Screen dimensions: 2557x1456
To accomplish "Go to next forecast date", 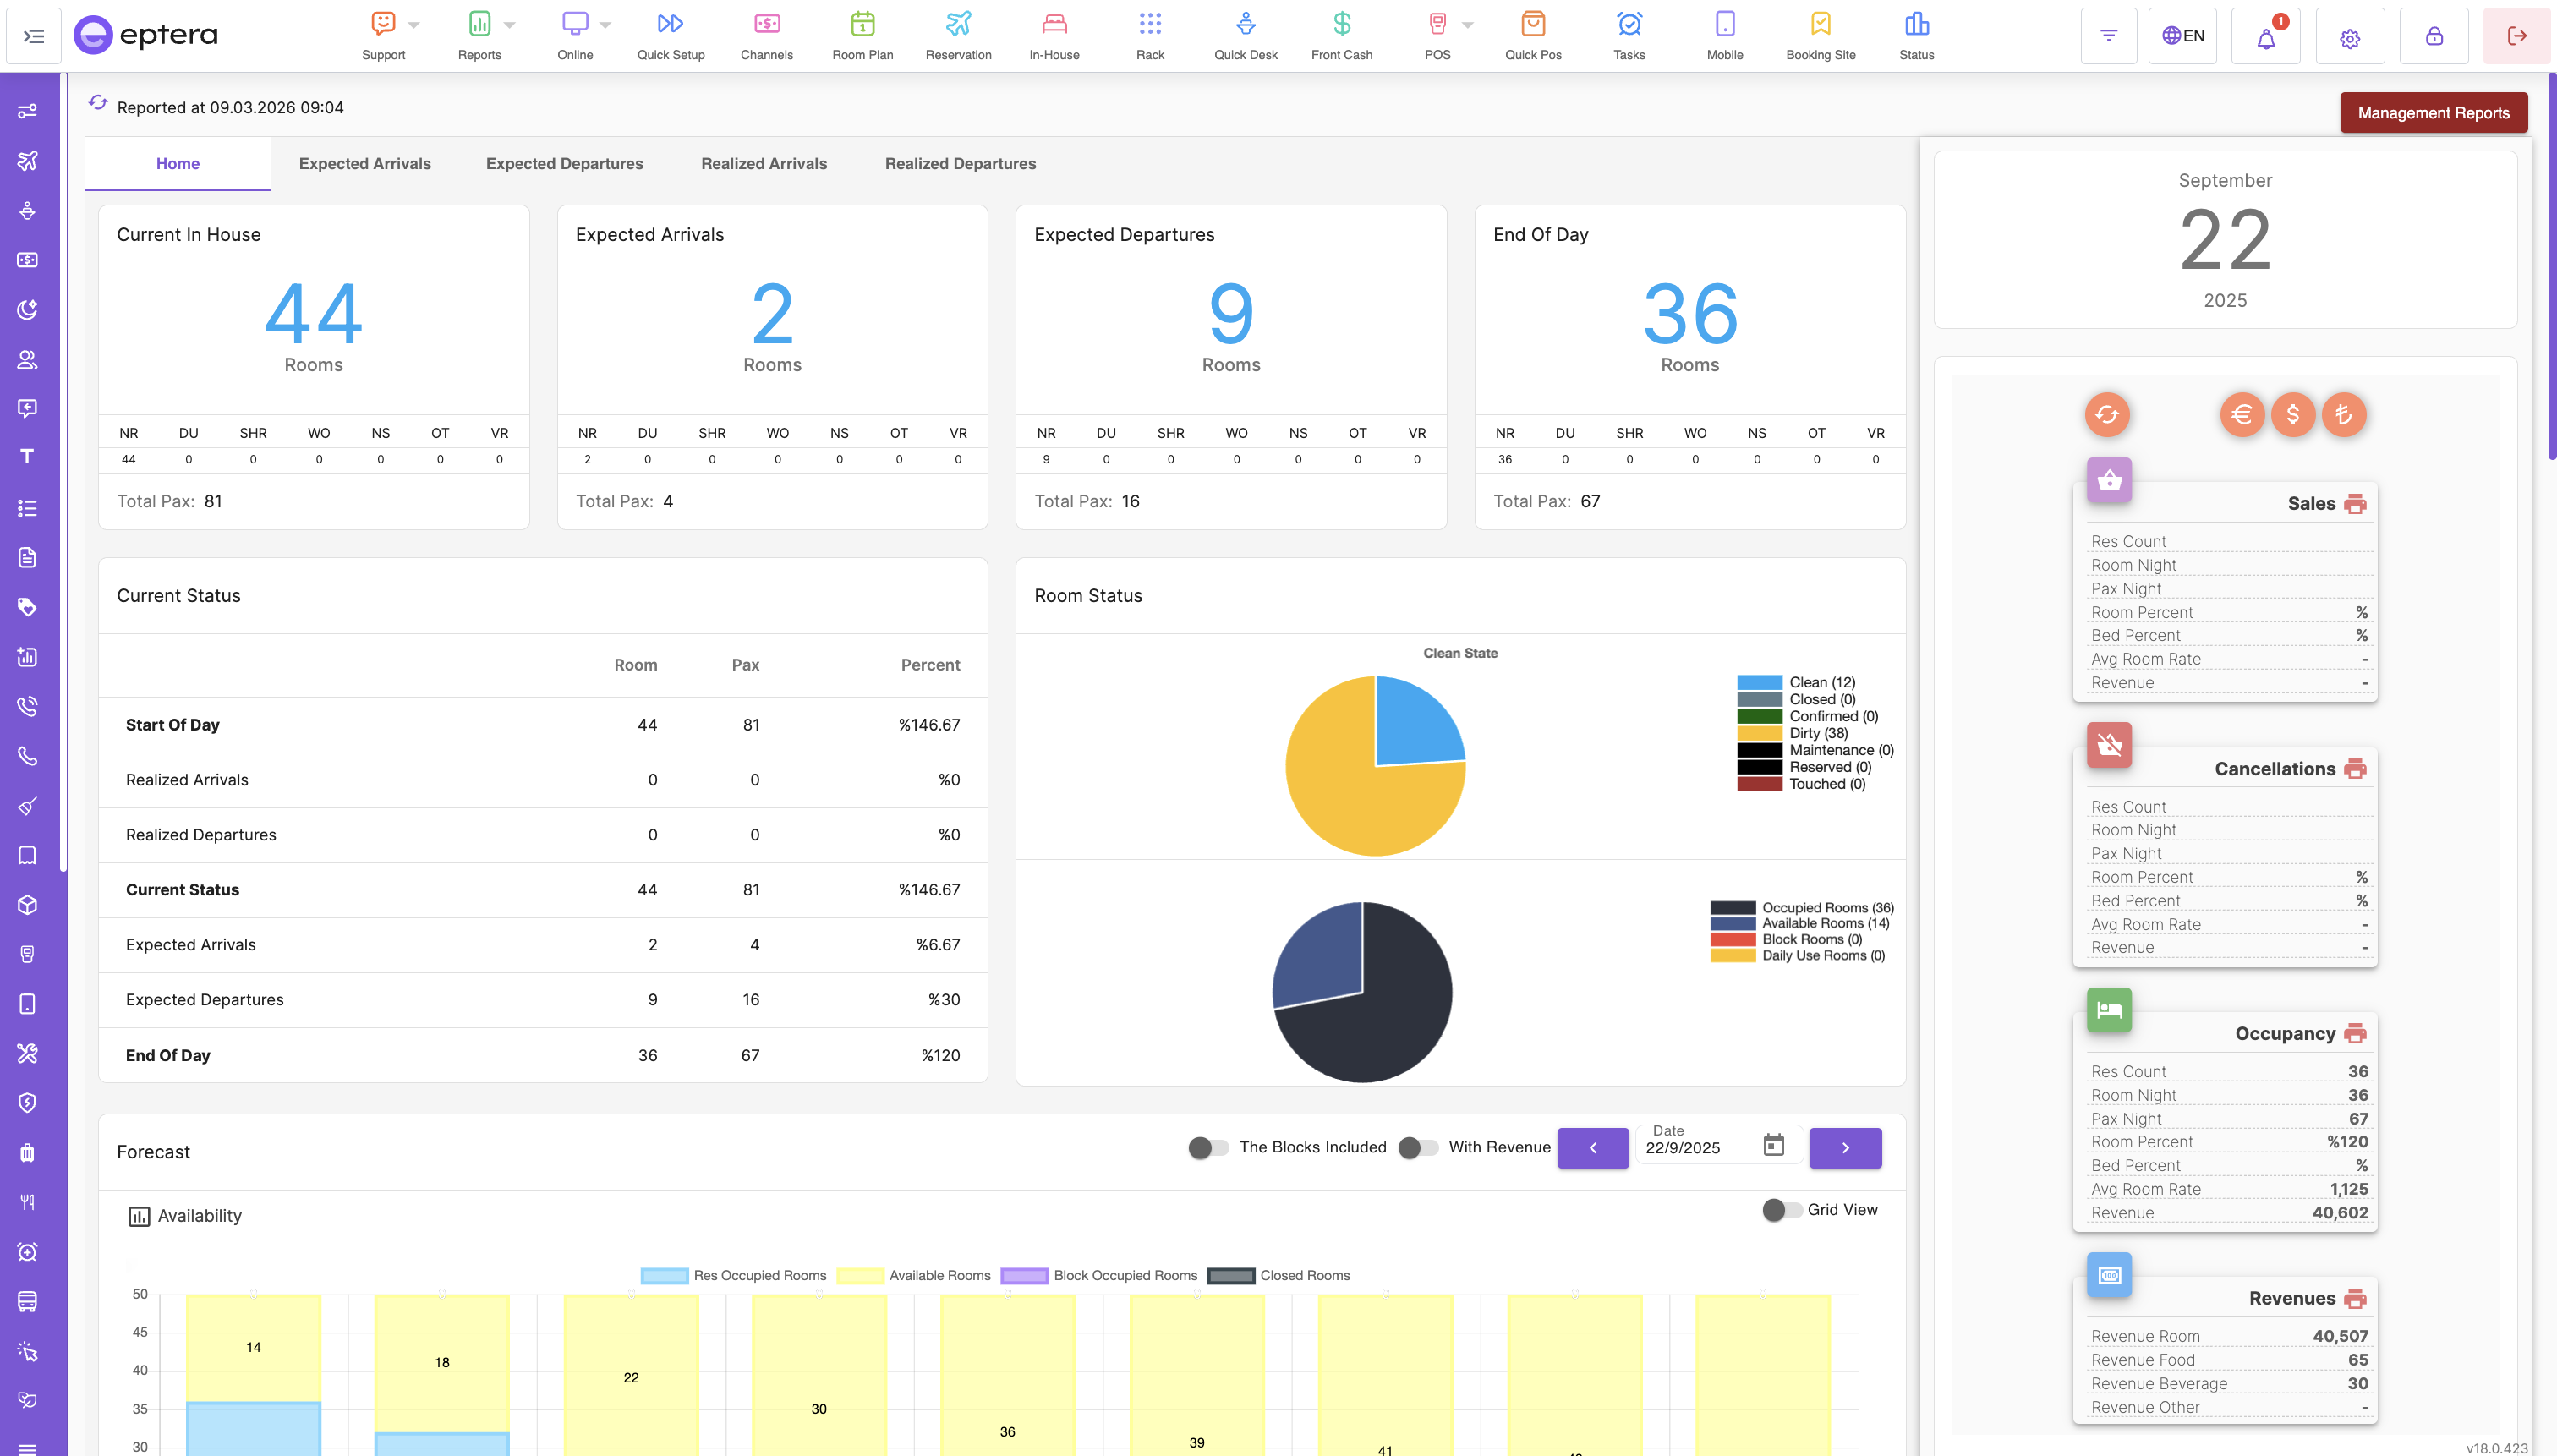I will tap(1845, 1148).
